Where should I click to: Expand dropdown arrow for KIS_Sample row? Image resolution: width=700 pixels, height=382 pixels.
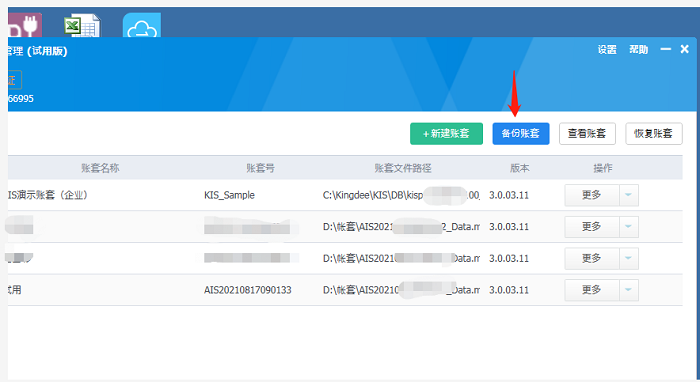629,195
